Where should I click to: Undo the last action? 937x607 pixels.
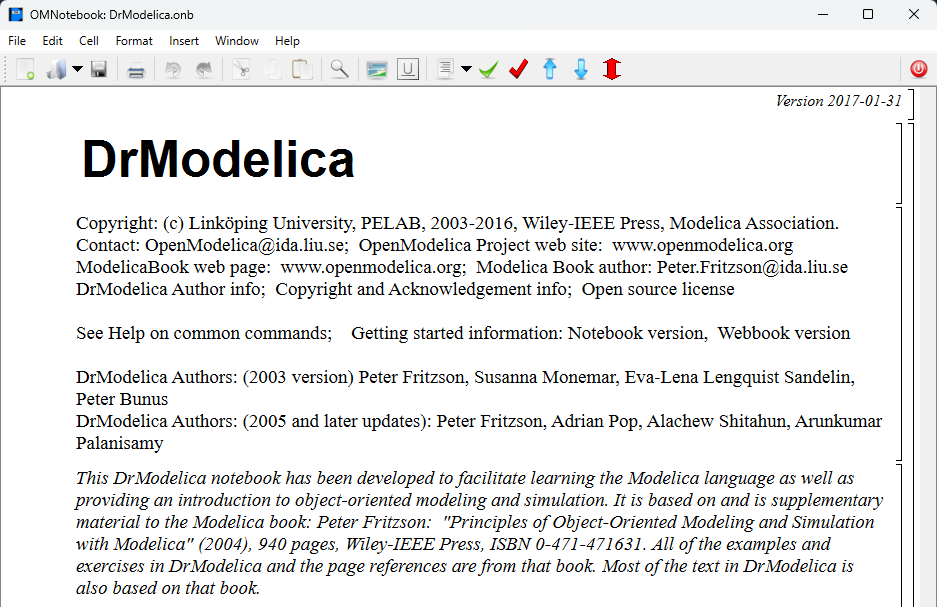173,70
